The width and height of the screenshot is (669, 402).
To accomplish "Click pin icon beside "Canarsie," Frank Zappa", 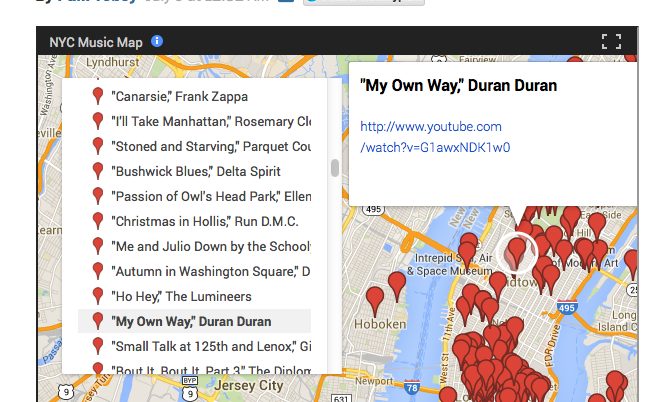I will tap(98, 96).
